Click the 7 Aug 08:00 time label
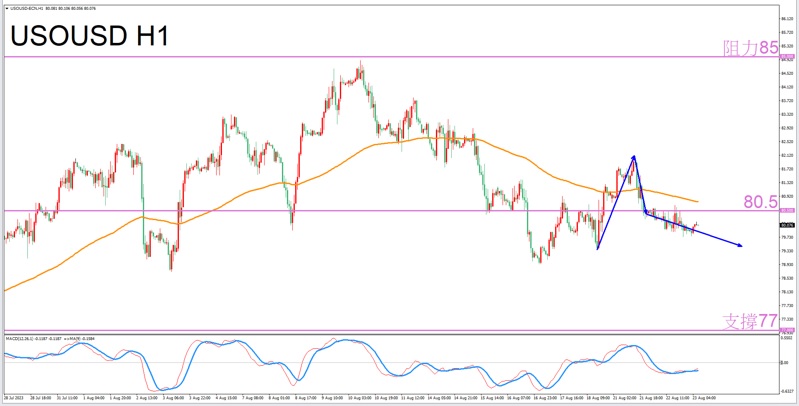The height and width of the screenshot is (406, 799). click(253, 397)
